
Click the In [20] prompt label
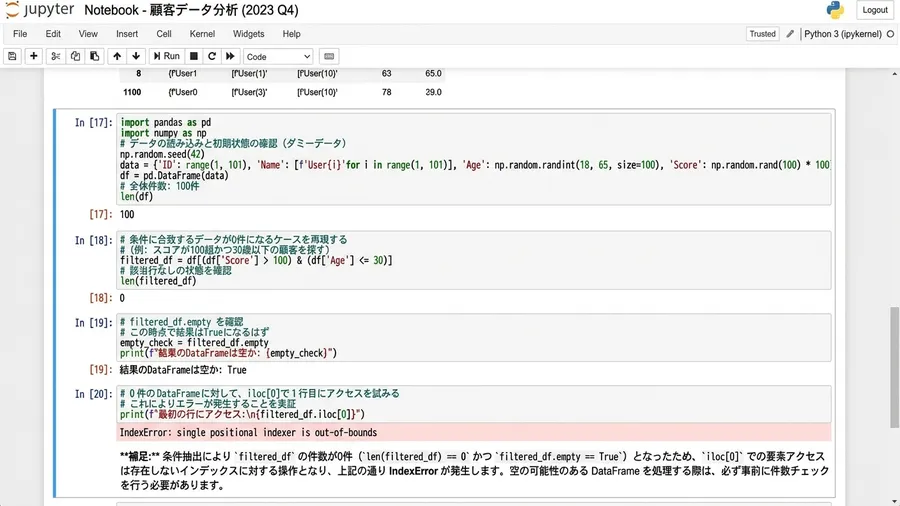click(x=94, y=394)
